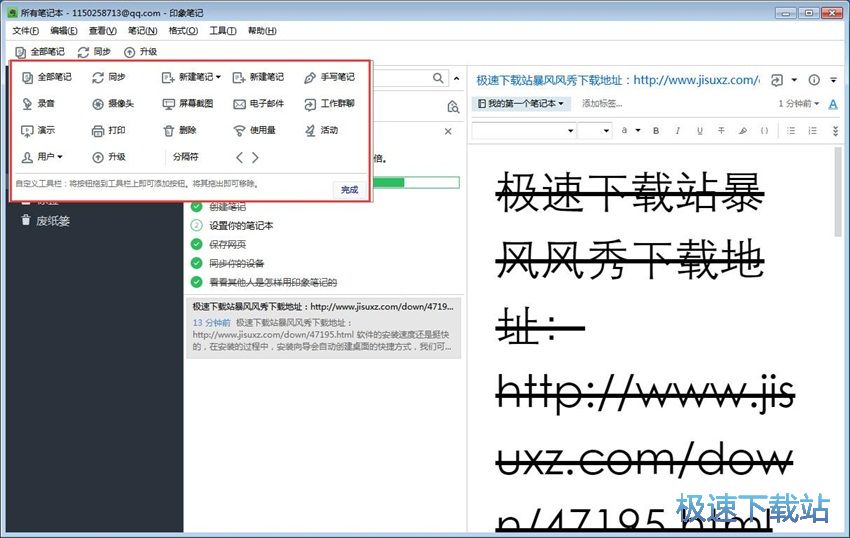Toggle numbered list
The width and height of the screenshot is (850, 538).
point(812,131)
